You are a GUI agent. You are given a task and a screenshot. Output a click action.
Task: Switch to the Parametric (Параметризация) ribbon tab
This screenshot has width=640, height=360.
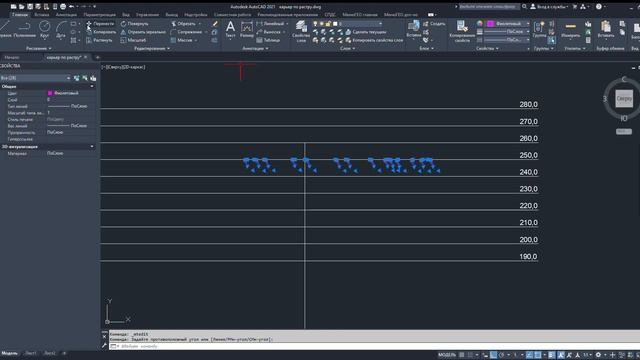pos(99,14)
